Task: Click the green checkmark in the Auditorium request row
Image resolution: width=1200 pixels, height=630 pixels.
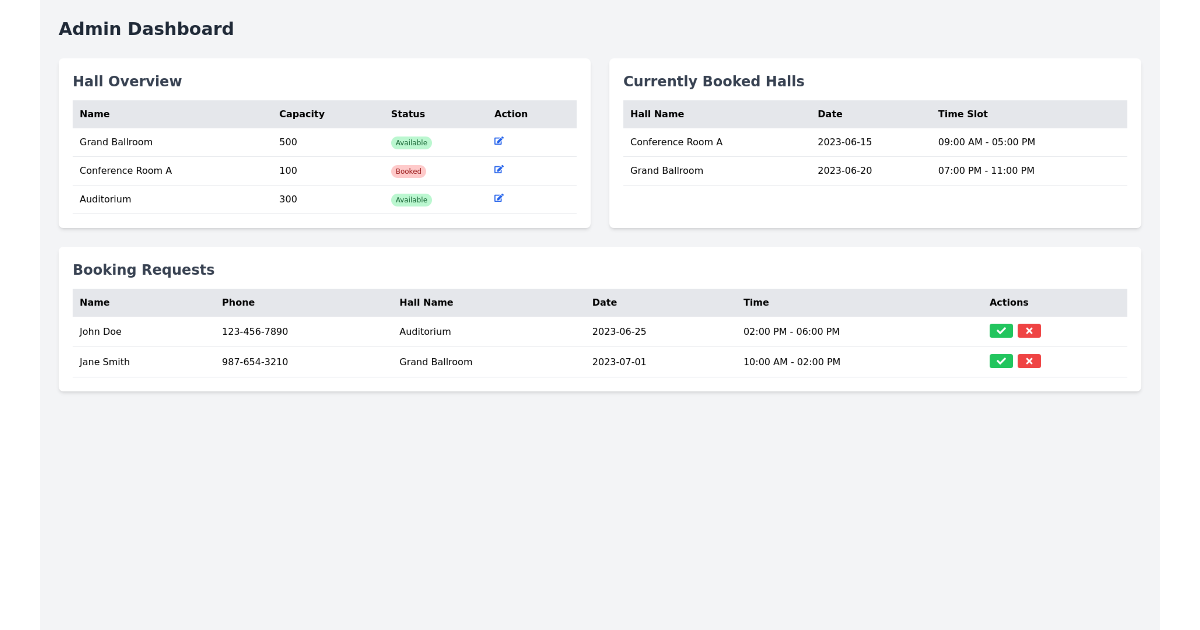Action: pyautogui.click(x=1001, y=330)
